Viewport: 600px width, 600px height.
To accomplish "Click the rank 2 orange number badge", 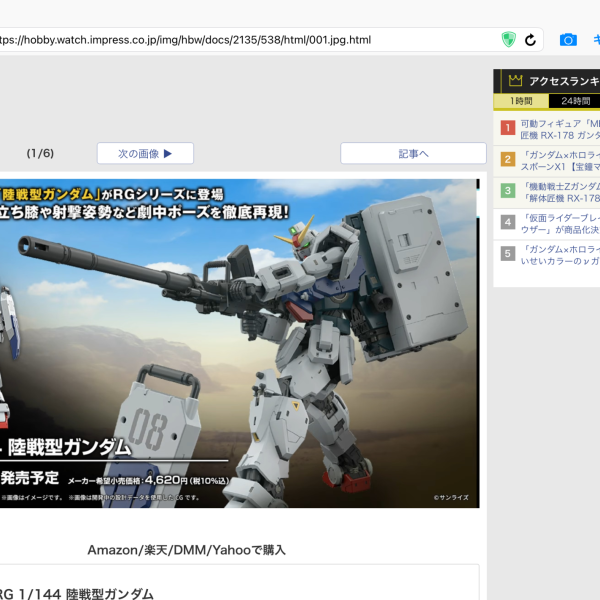I will pyautogui.click(x=508, y=159).
